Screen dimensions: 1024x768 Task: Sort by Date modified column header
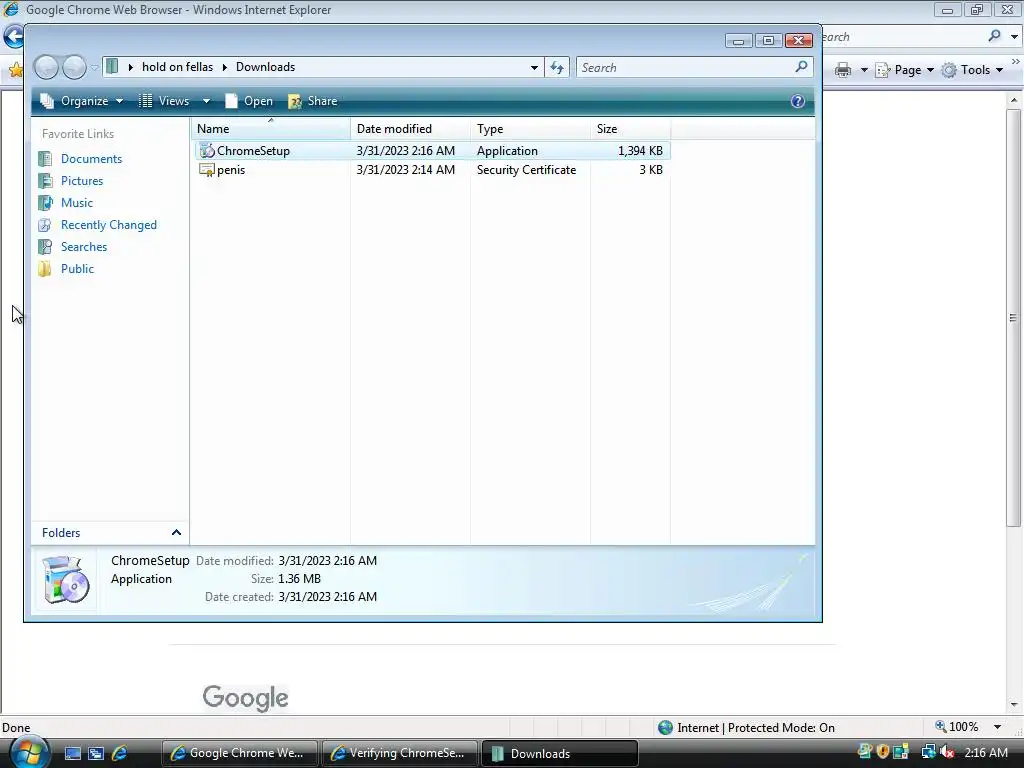(410, 129)
